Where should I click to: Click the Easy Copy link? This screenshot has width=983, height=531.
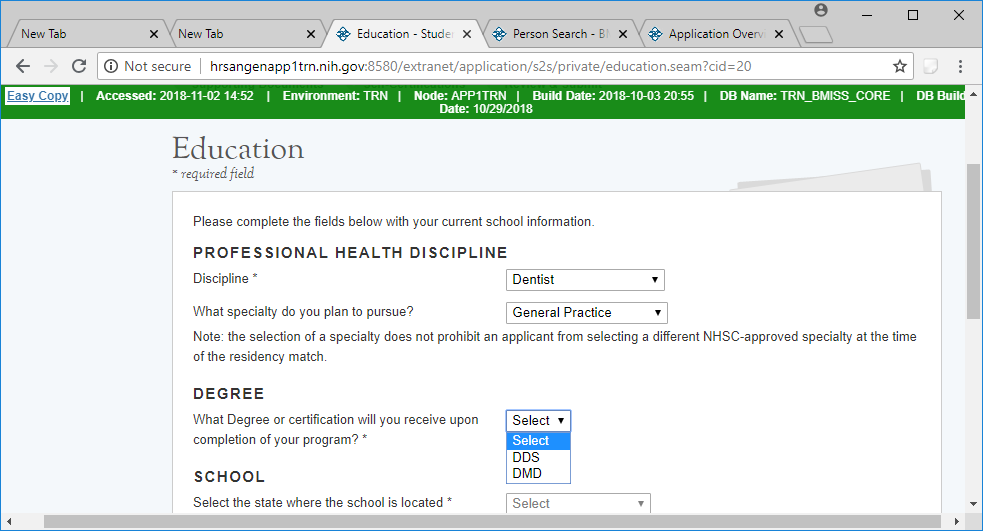click(38, 96)
